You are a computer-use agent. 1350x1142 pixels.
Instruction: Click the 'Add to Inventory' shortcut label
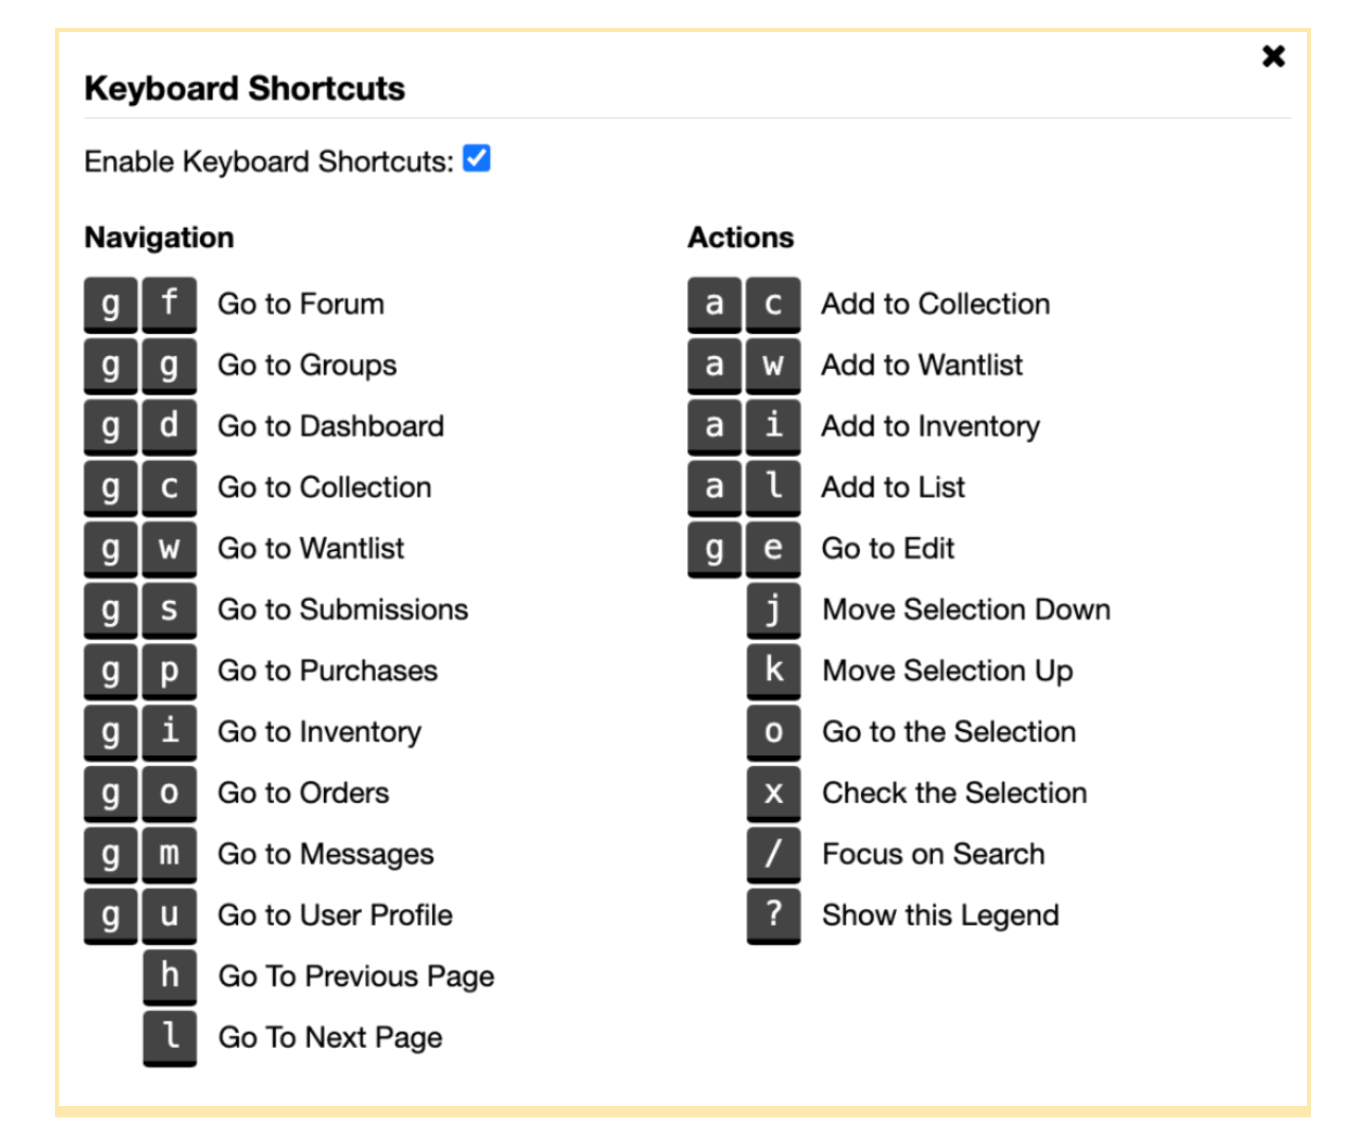click(929, 426)
